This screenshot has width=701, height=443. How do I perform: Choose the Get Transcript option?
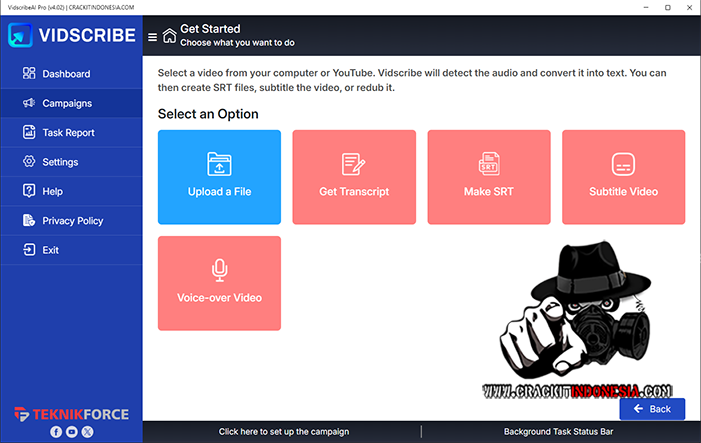point(354,177)
